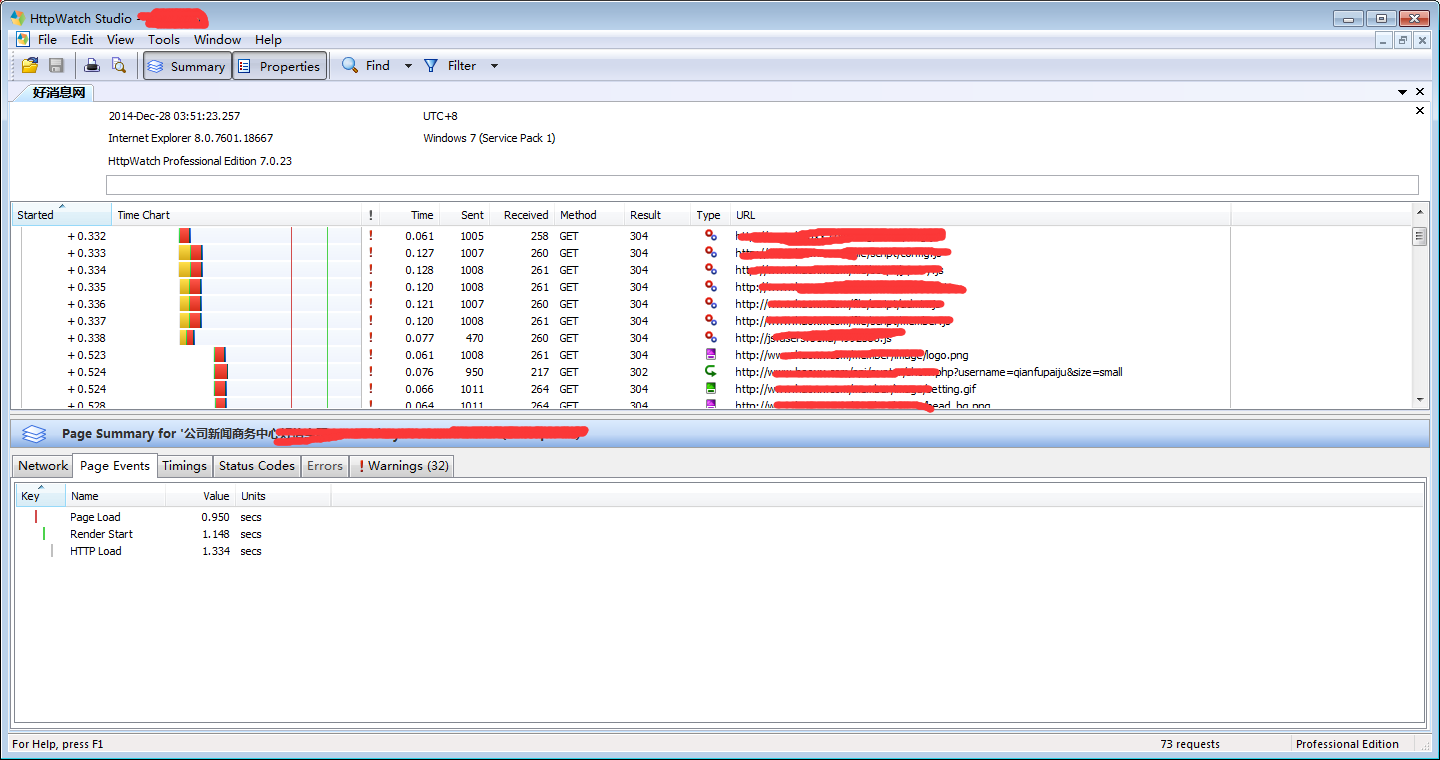
Task: Toggle the Summary panel button
Action: pyautogui.click(x=187, y=66)
